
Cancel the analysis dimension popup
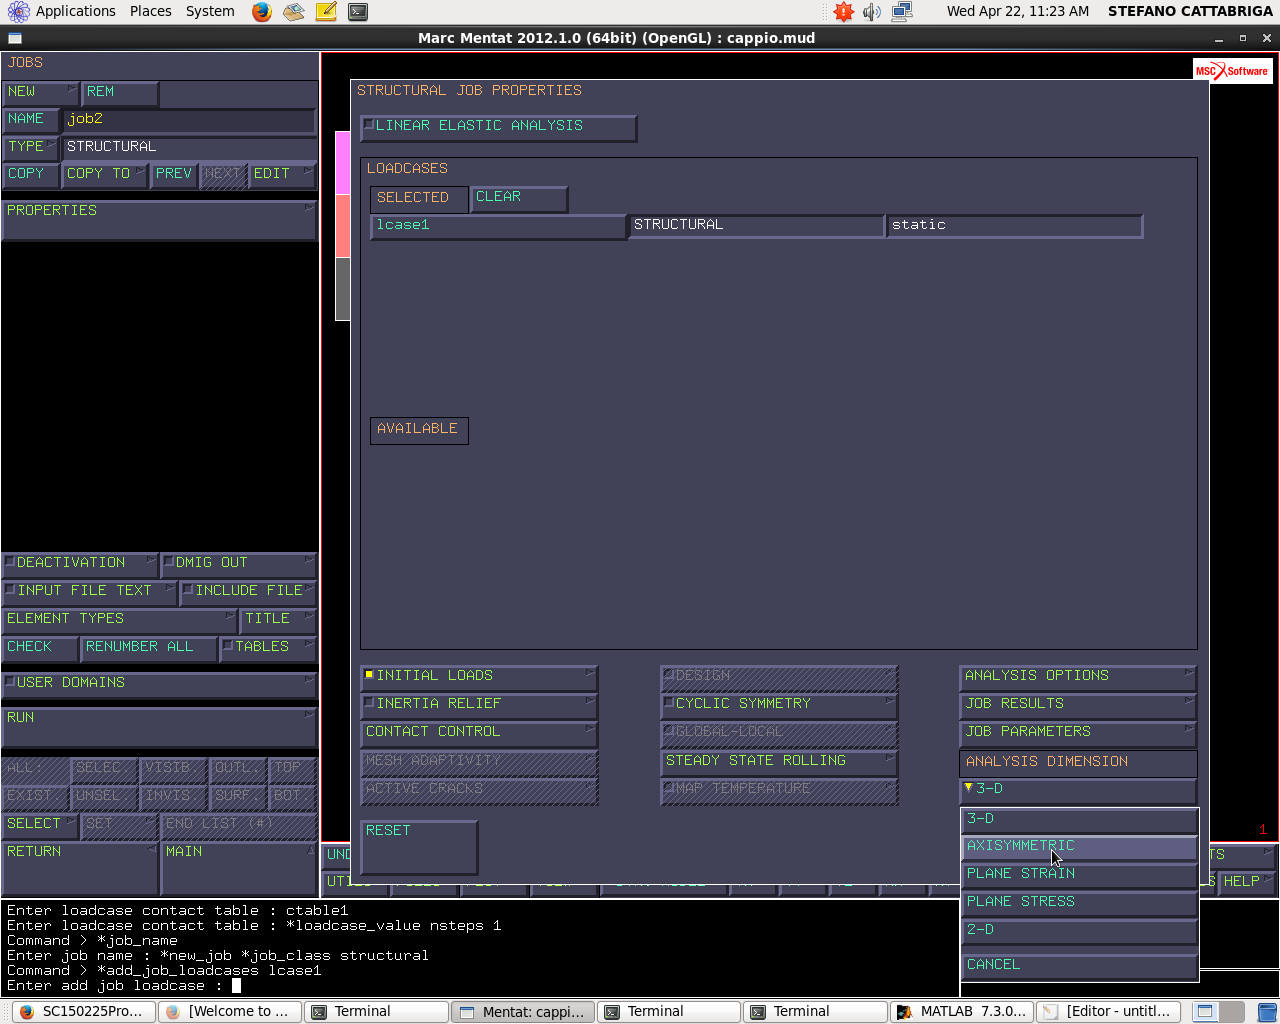(1079, 966)
